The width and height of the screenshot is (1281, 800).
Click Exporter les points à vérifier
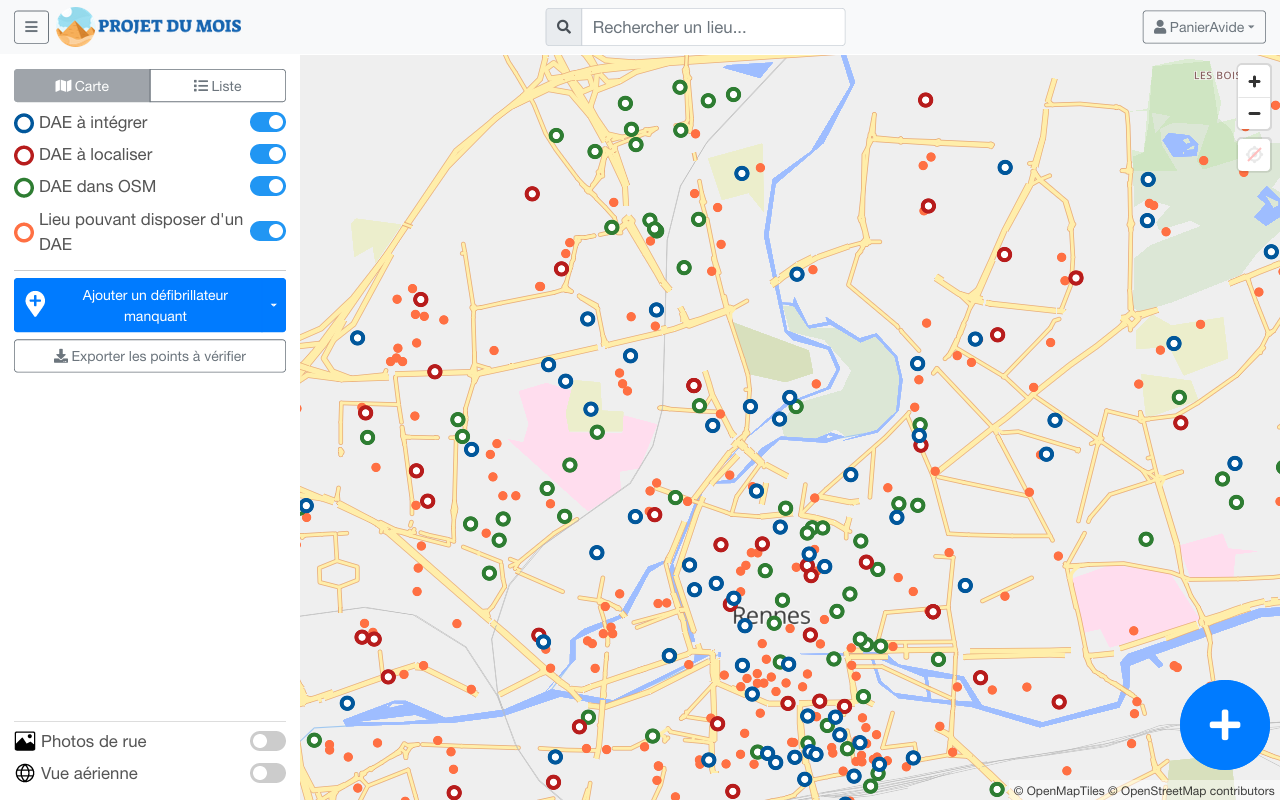[150, 356]
